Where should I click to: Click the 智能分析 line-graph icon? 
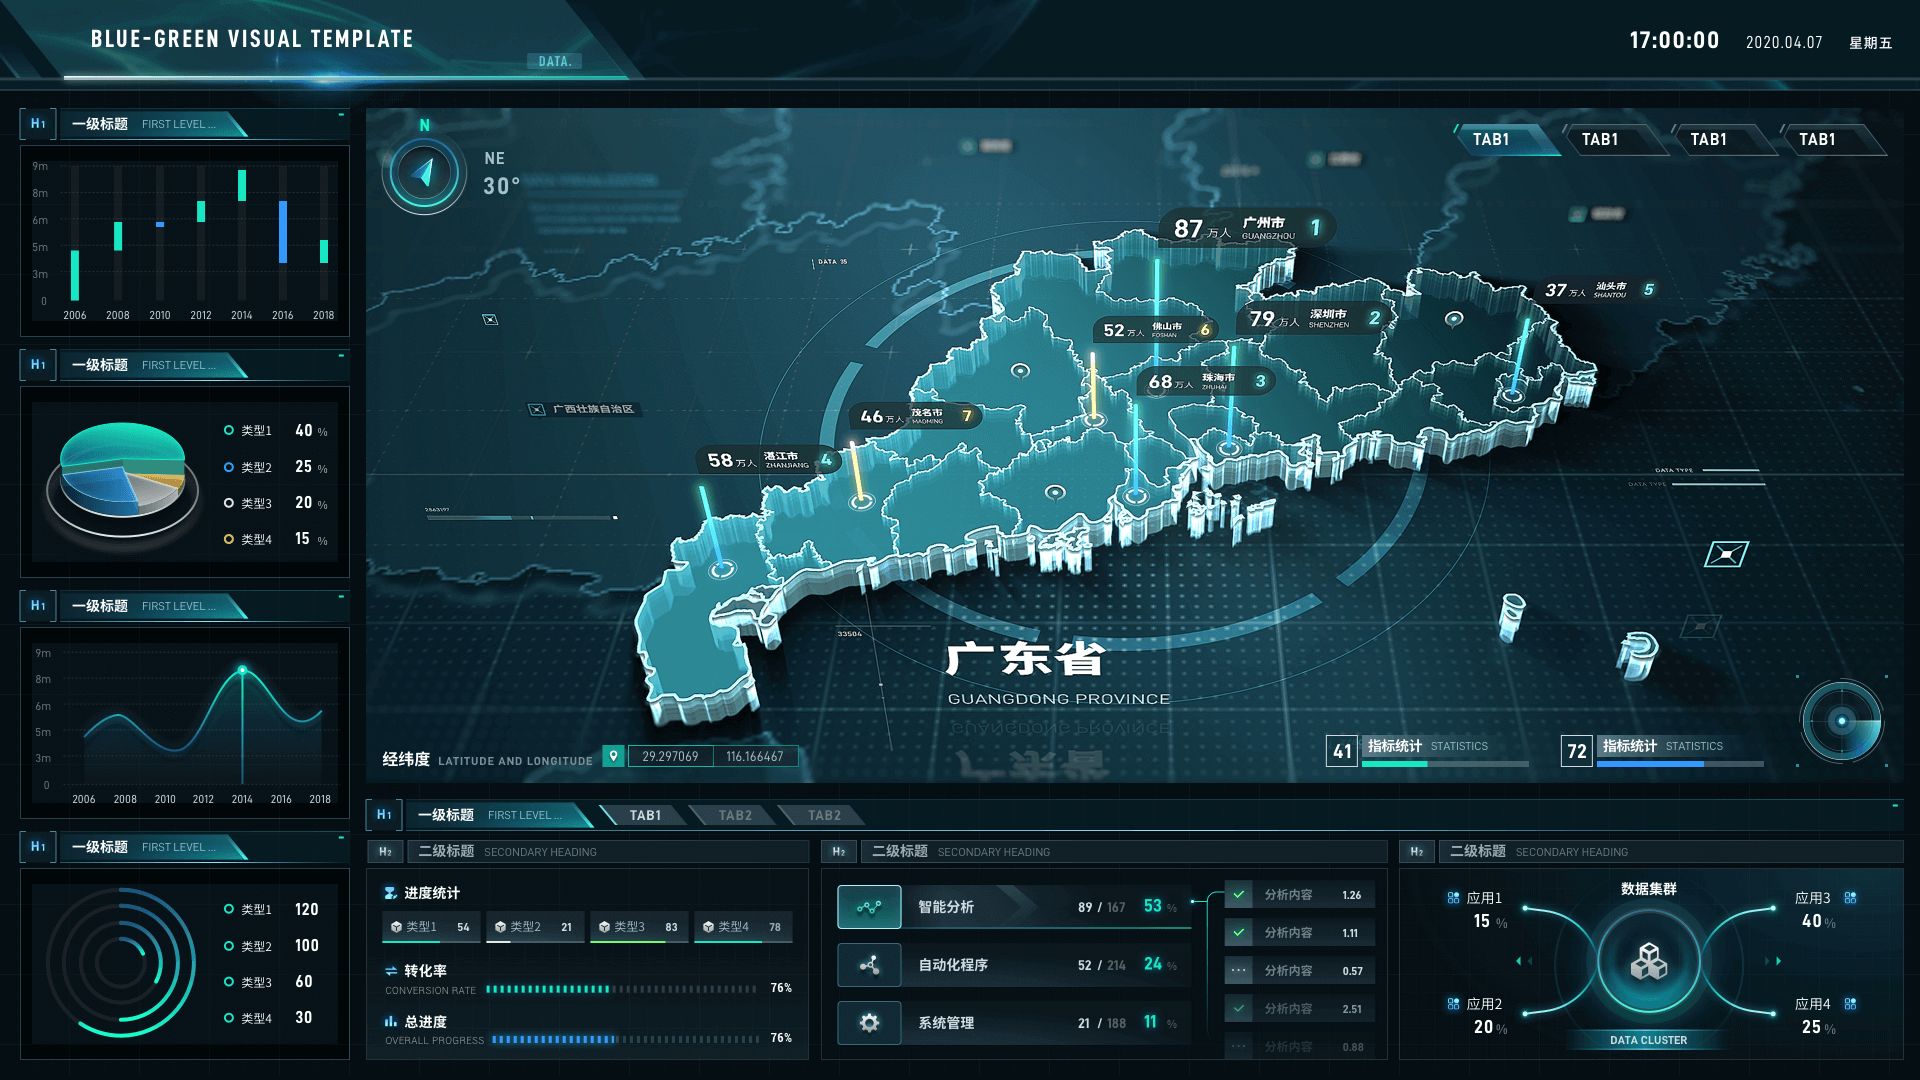[x=869, y=907]
